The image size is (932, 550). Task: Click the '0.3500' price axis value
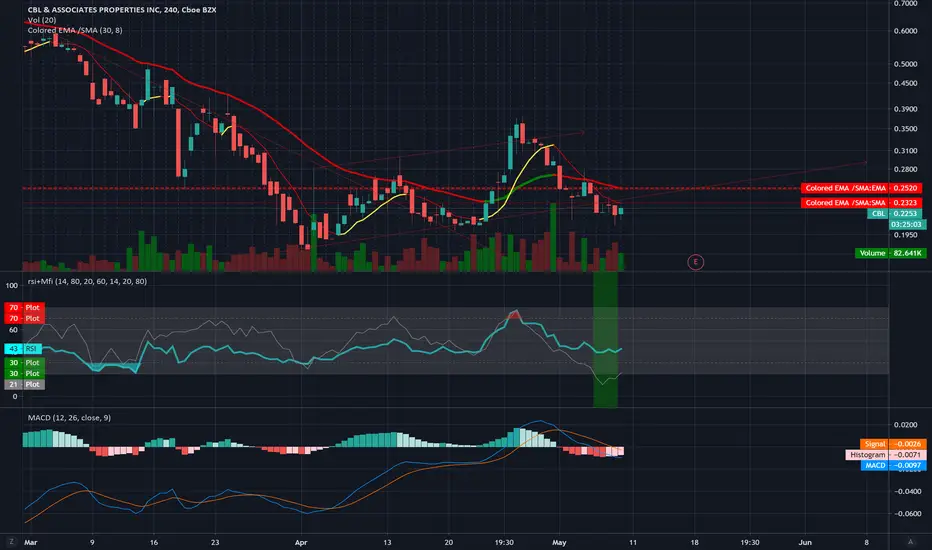click(x=905, y=128)
